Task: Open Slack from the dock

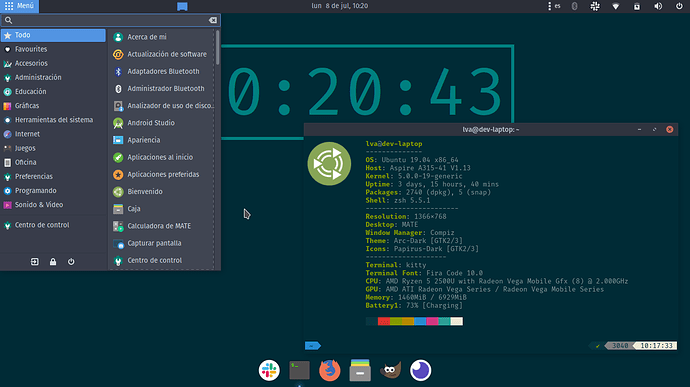Action: coord(269,370)
